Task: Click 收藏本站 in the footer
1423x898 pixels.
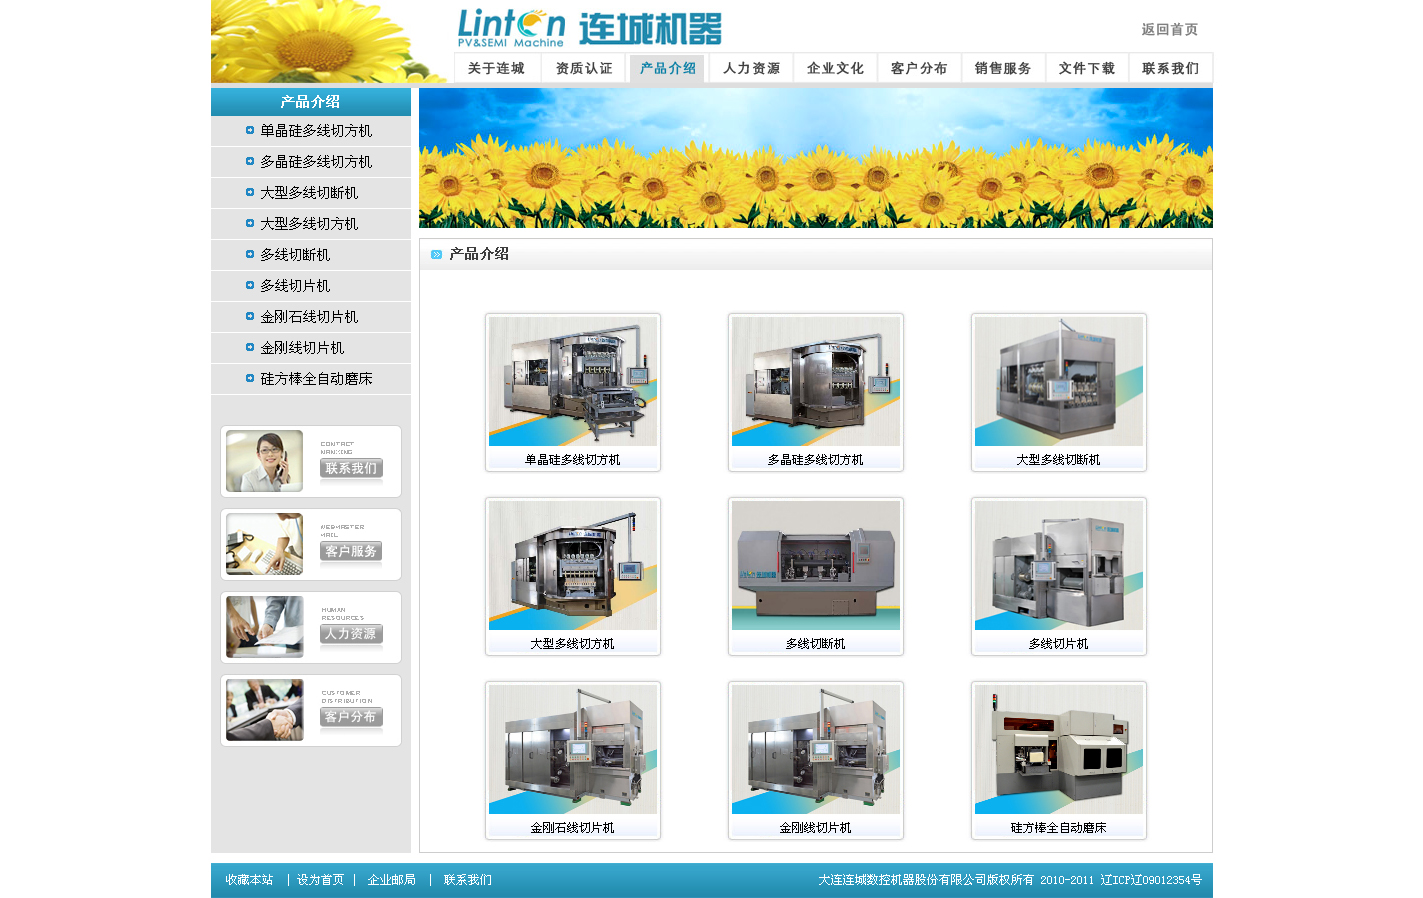Action: [x=249, y=880]
